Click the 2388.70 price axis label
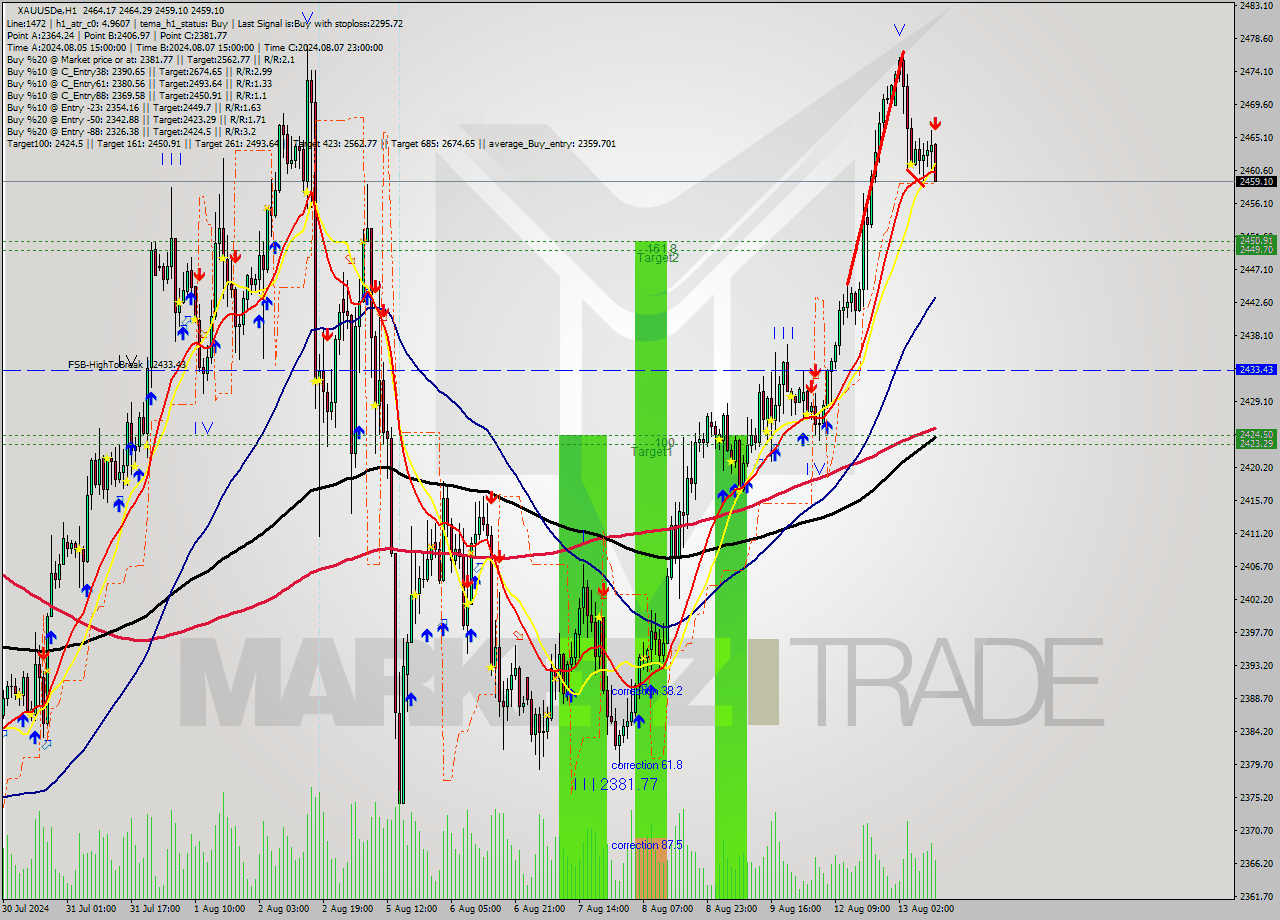This screenshot has width=1280, height=920. tap(1256, 698)
